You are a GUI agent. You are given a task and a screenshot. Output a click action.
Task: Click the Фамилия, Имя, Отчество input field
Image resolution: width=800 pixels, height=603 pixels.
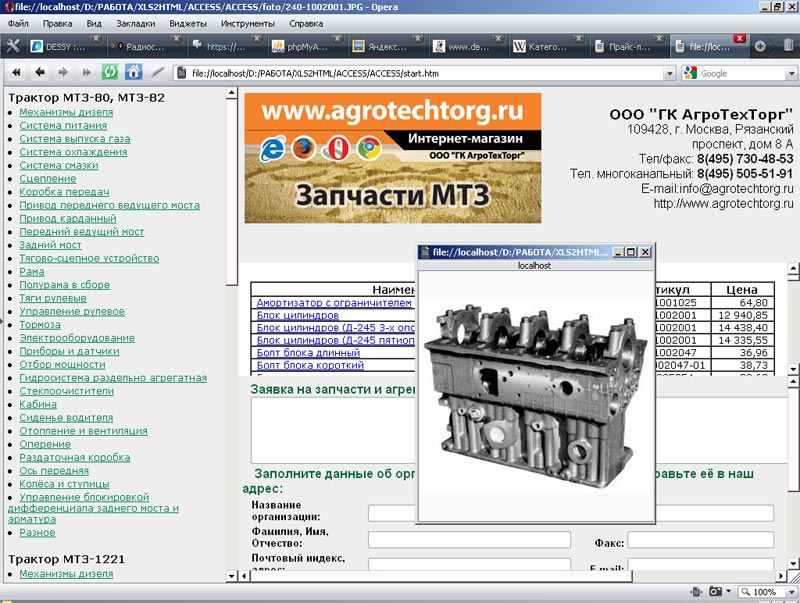pyautogui.click(x=469, y=539)
